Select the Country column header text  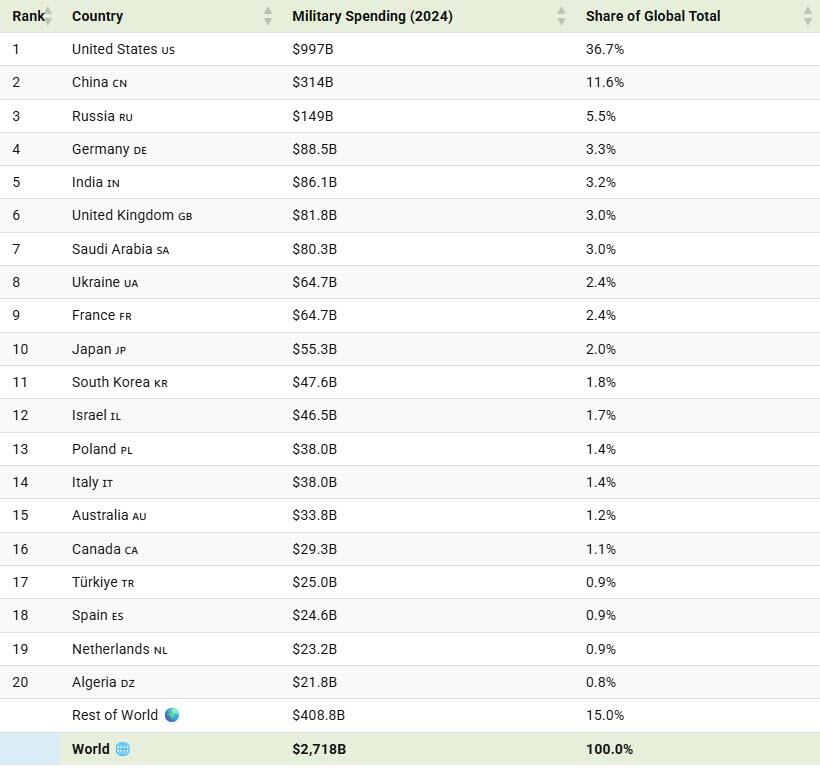coord(97,16)
